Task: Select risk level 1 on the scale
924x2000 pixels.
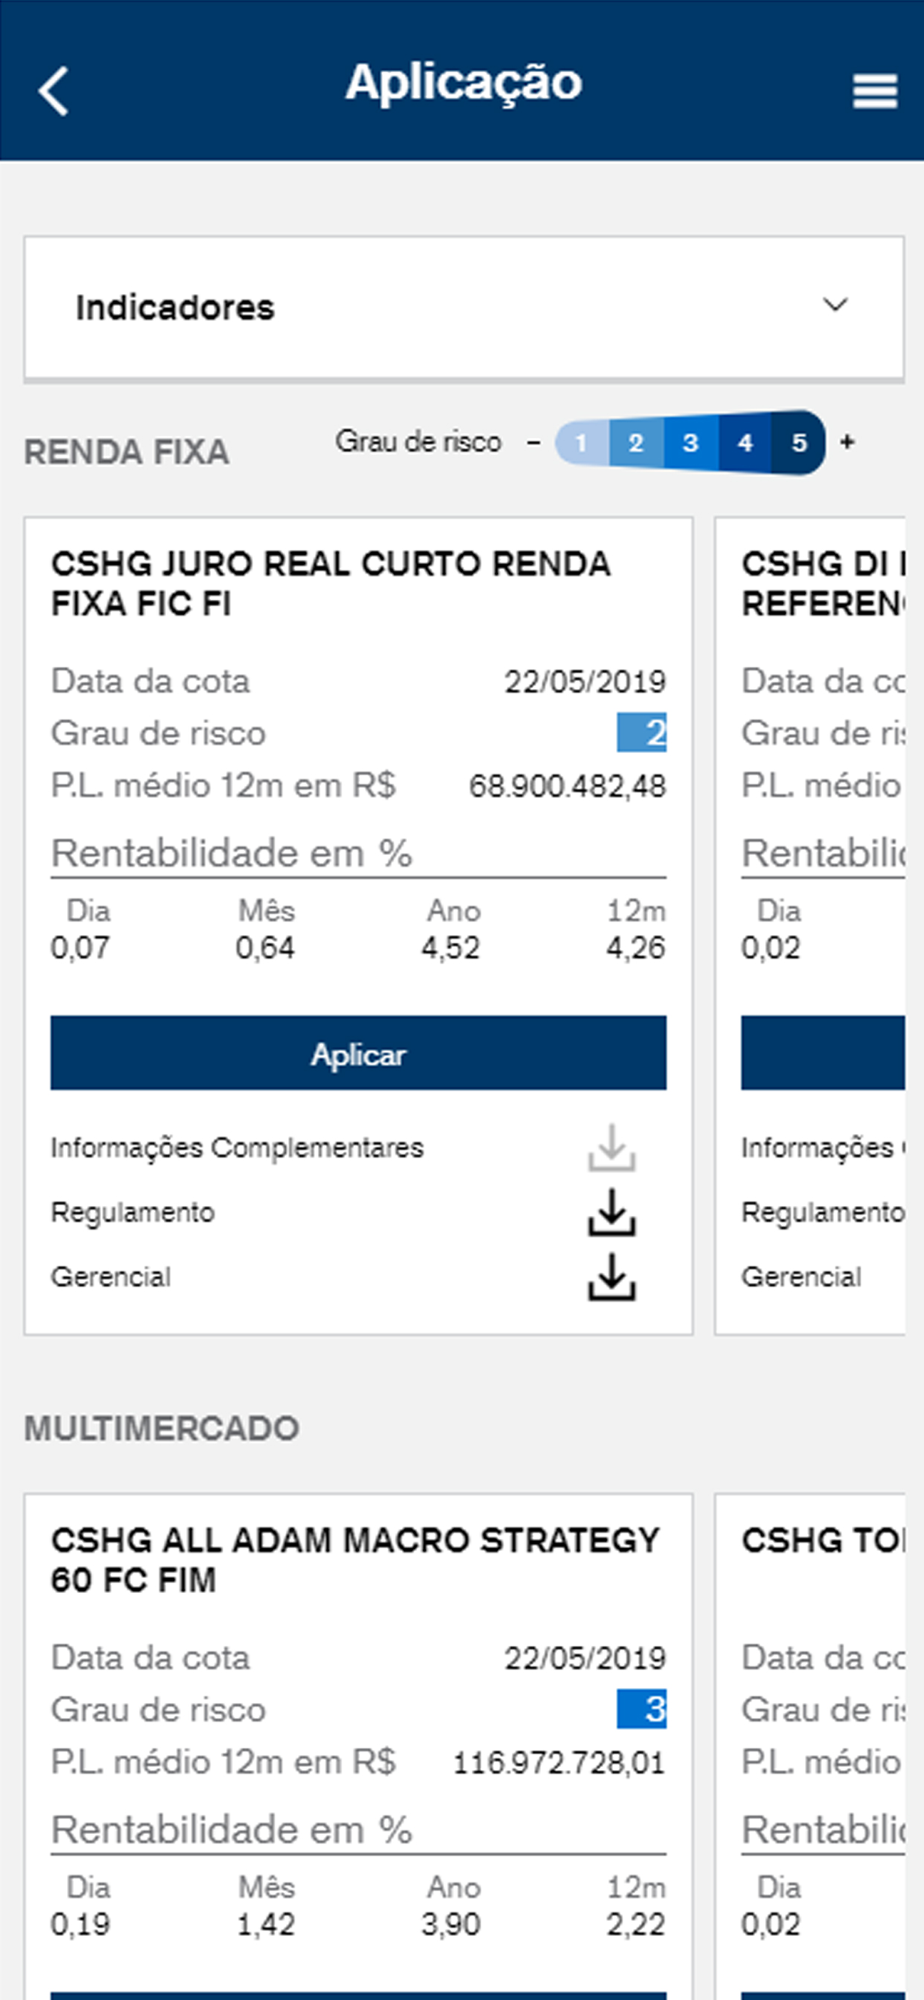Action: (x=581, y=443)
